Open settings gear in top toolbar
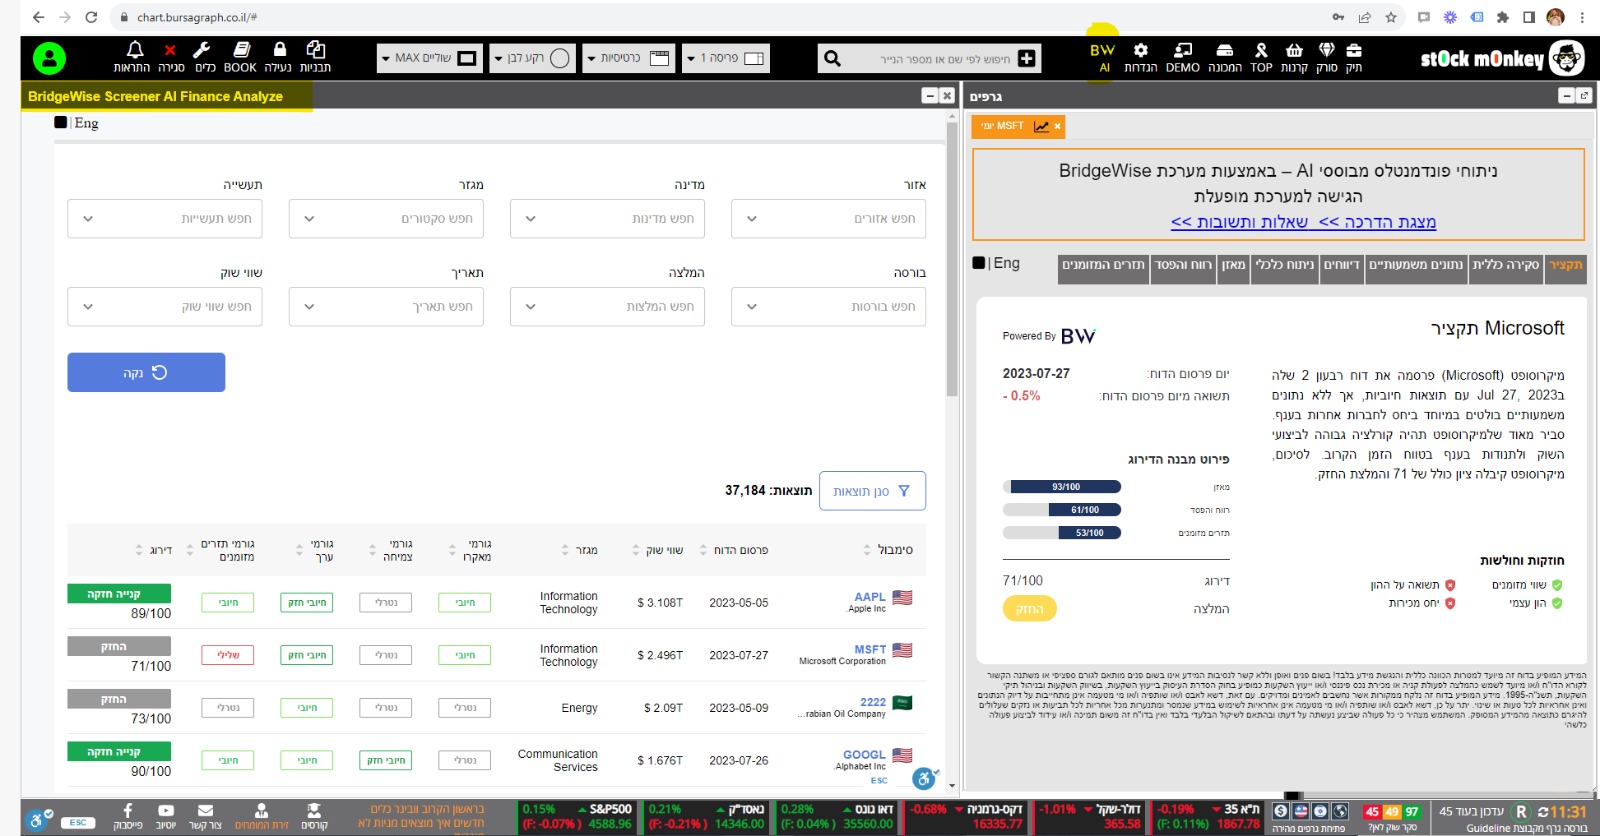Viewport: 1600px width, 836px height. pos(1140,51)
